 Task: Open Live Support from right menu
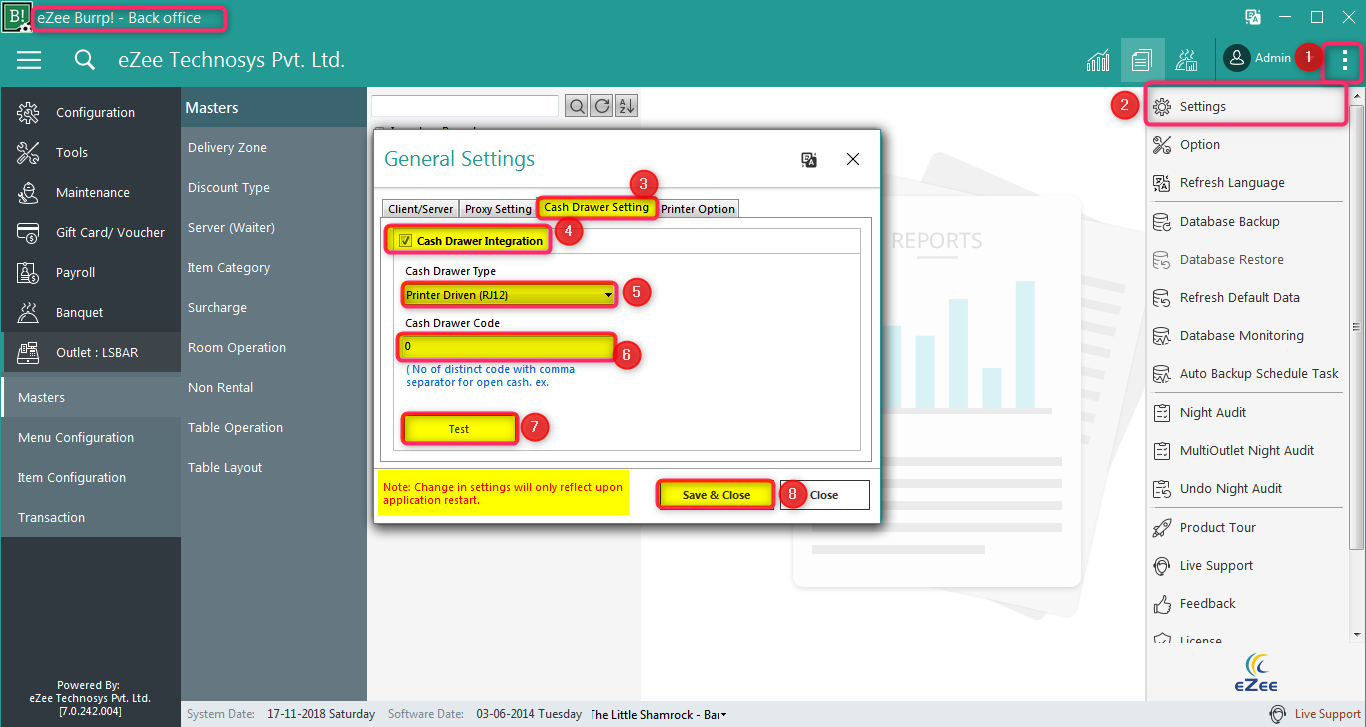pos(1246,565)
